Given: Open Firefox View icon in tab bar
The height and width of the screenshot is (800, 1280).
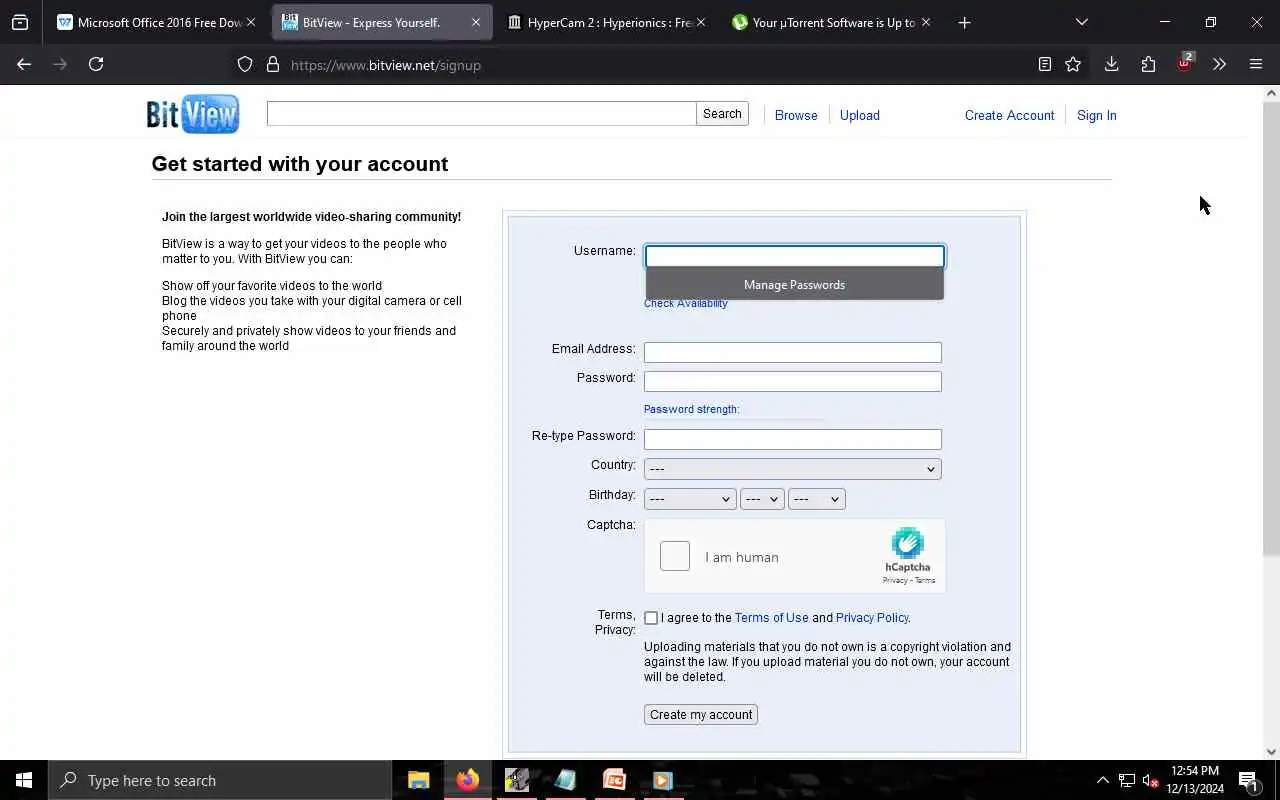Looking at the screenshot, I should point(20,22).
